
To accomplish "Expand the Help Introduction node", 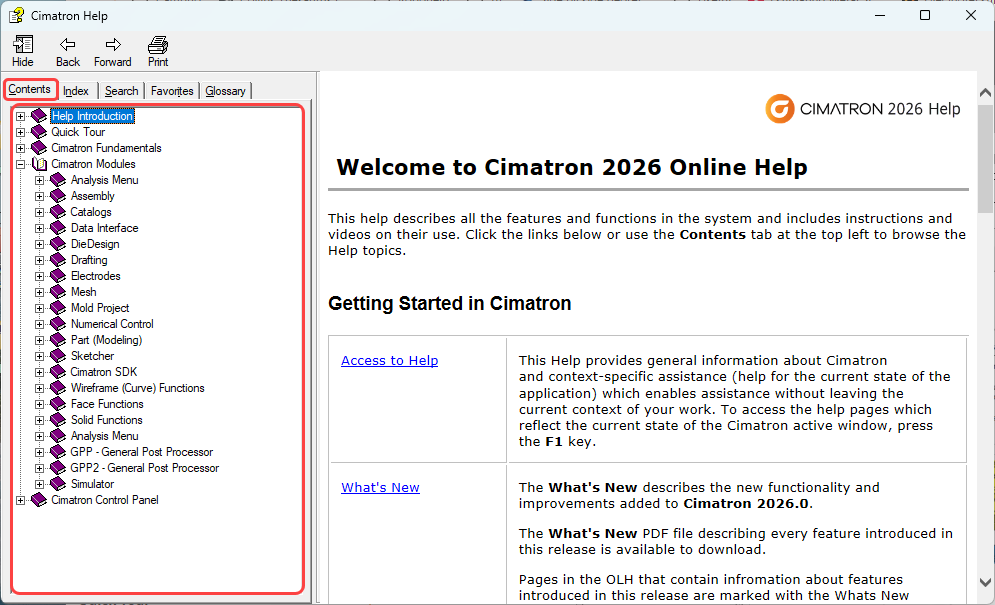I will 20,116.
